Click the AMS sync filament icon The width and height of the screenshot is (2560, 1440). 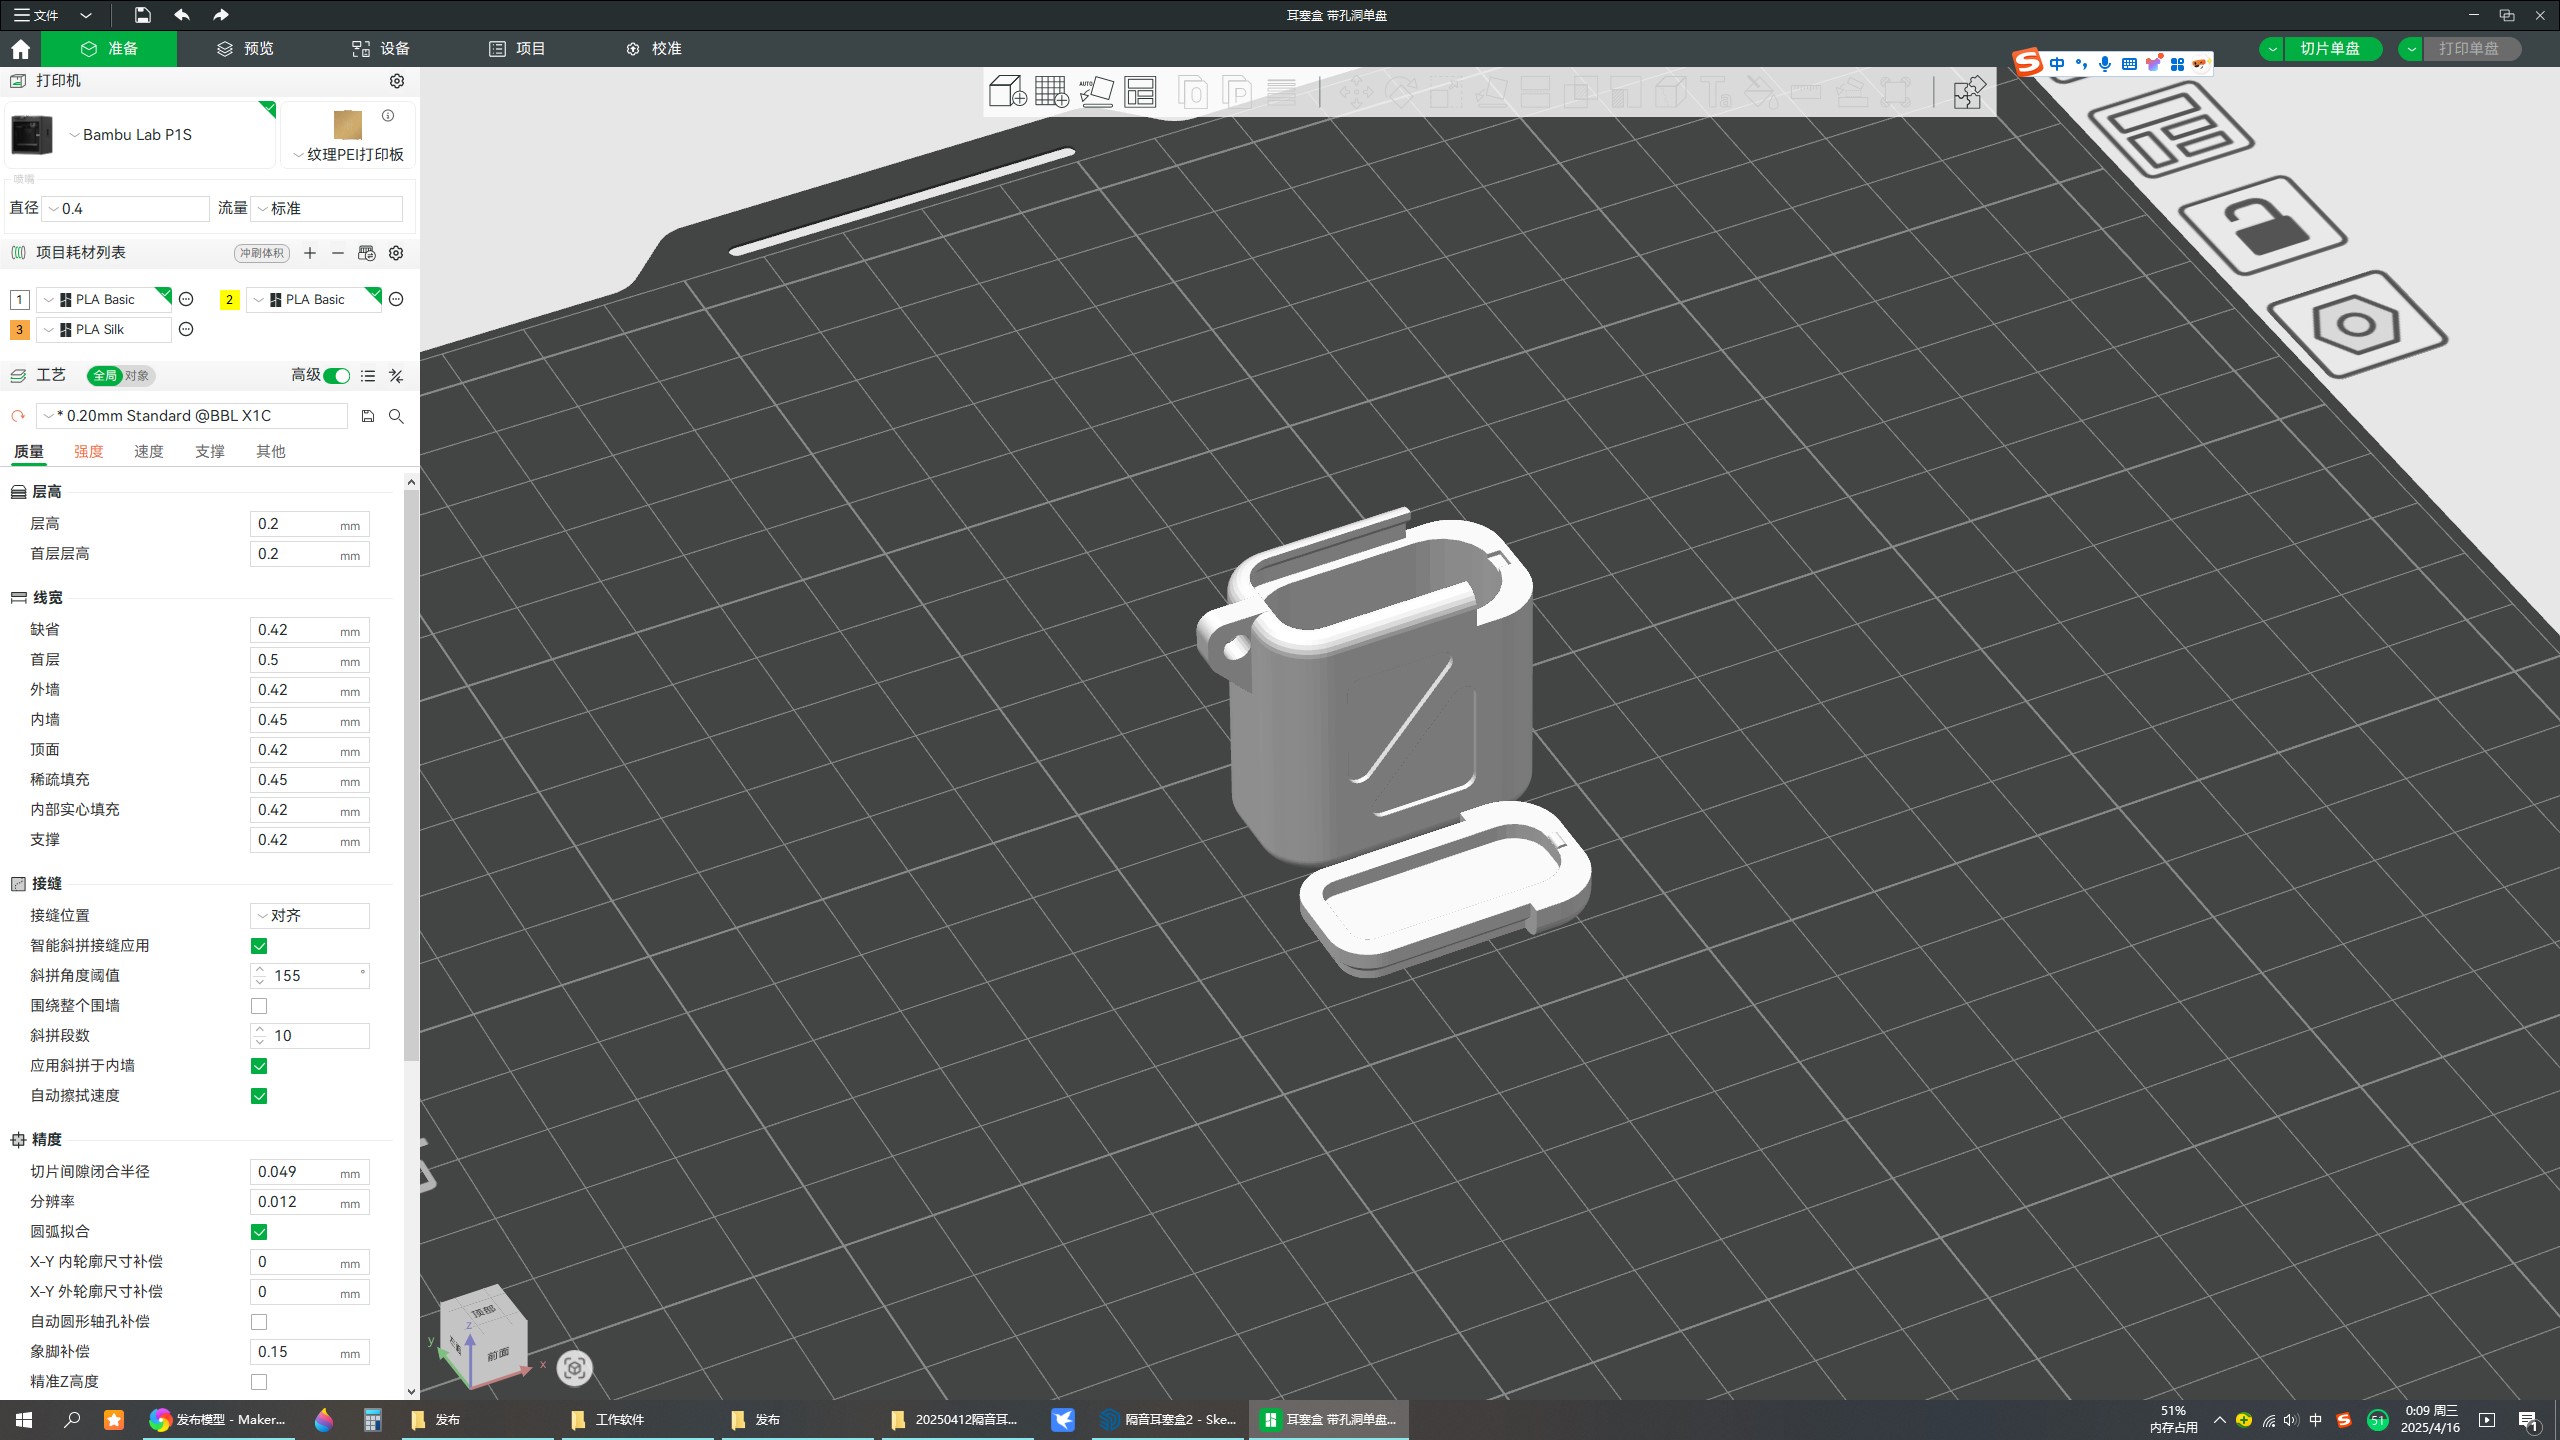pos(367,253)
